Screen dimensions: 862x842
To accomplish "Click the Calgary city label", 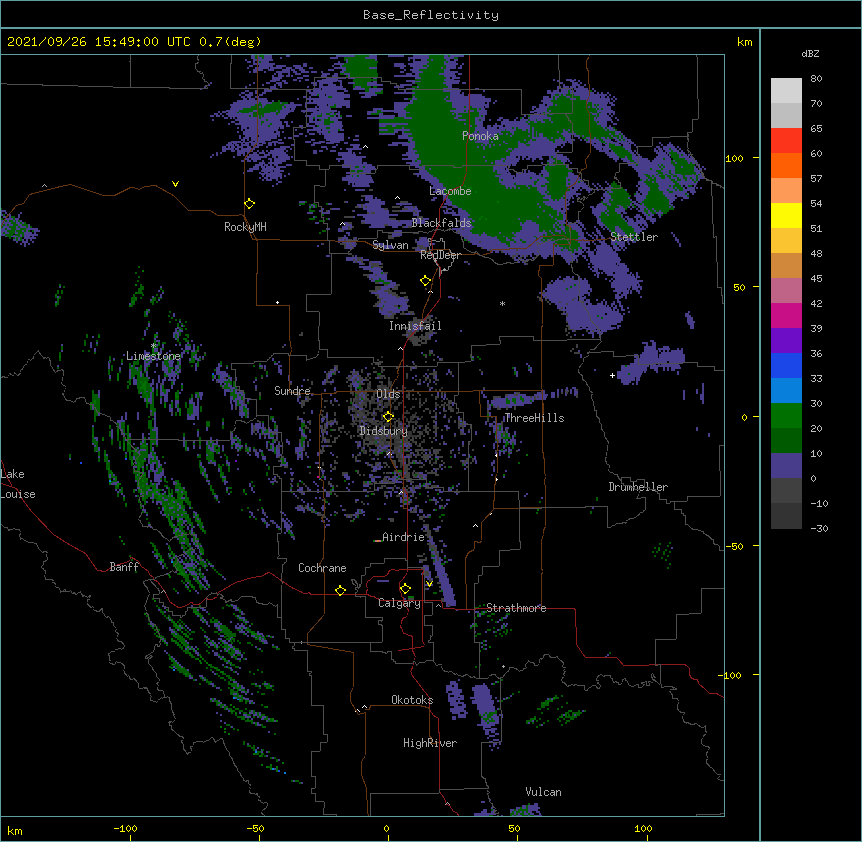I will pos(399,603).
